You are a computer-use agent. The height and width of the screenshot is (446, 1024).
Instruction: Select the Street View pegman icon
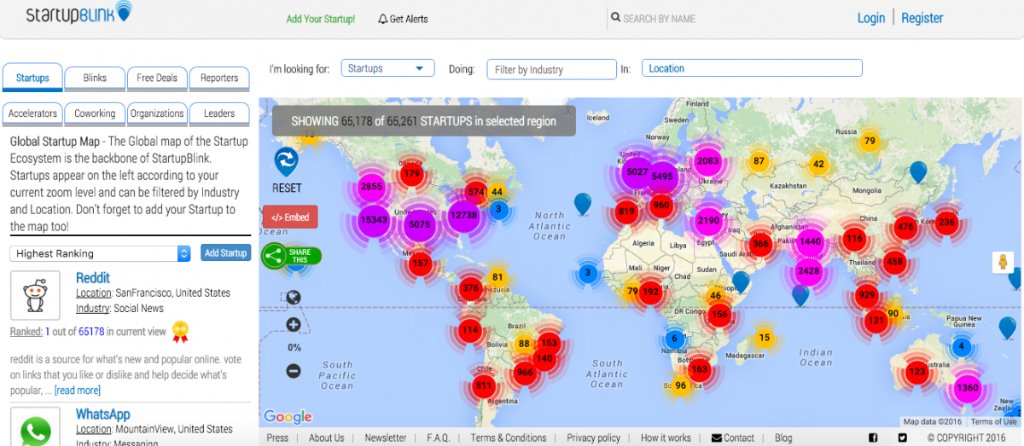pos(1002,263)
